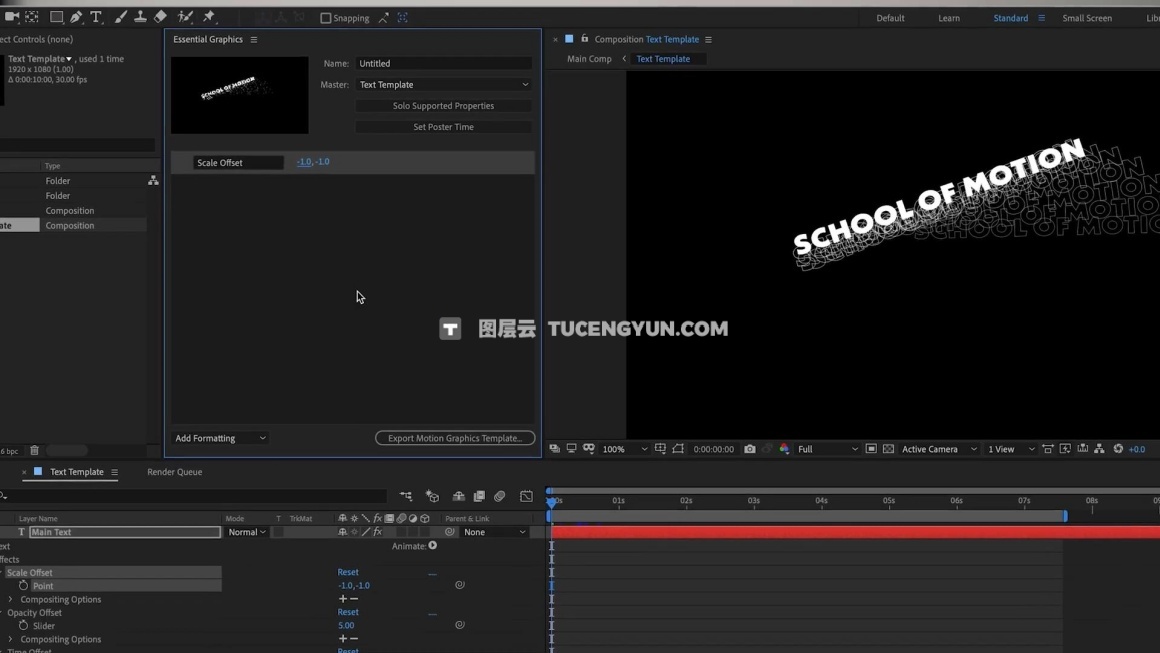Click the Animate arrow button
The width and height of the screenshot is (1160, 653).
tap(433, 546)
